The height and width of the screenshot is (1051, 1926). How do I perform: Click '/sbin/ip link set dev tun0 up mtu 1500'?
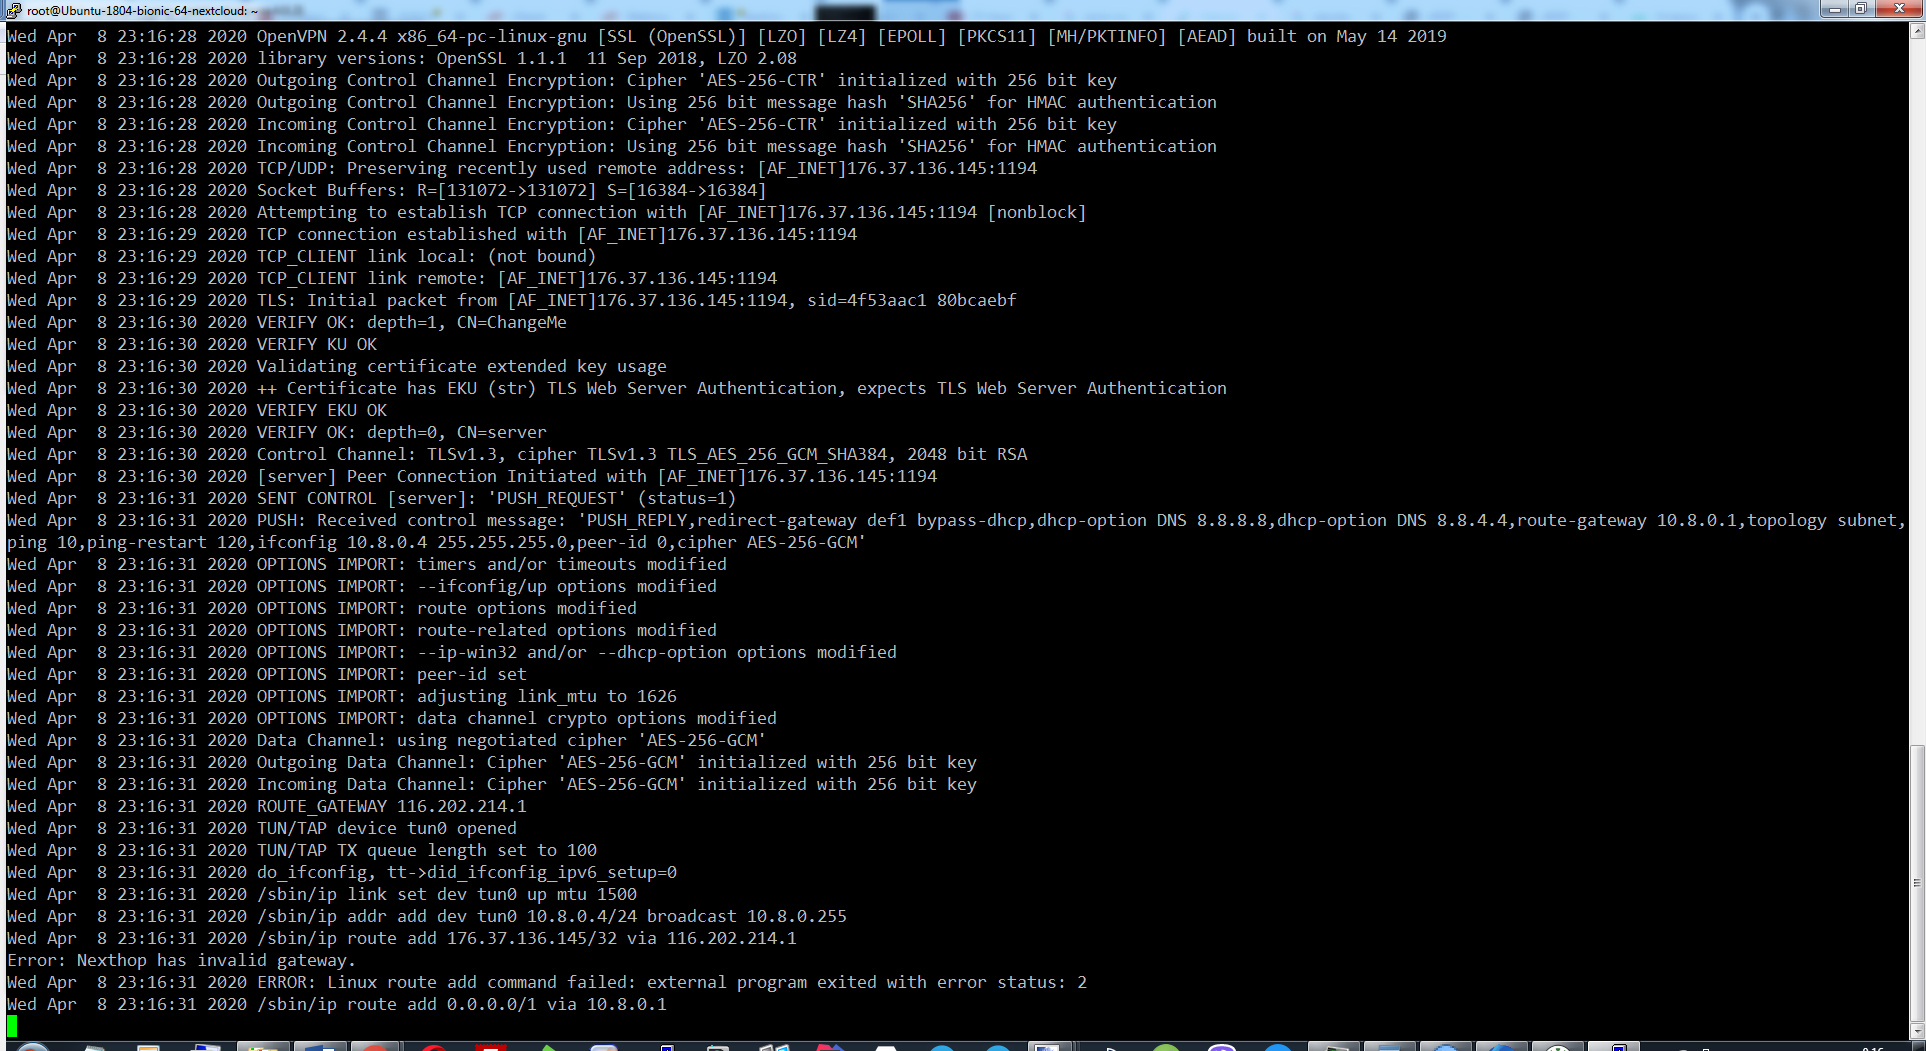click(x=447, y=894)
